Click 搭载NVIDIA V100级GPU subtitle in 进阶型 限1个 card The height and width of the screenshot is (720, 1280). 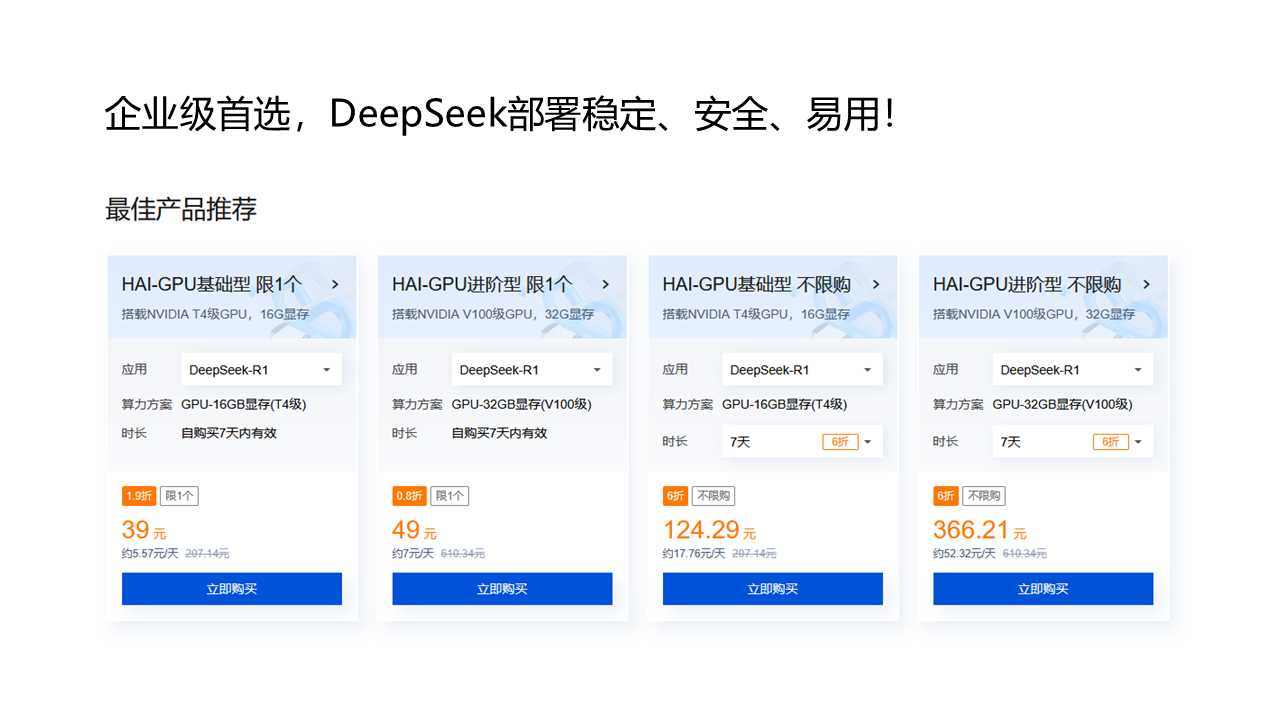[x=493, y=314]
